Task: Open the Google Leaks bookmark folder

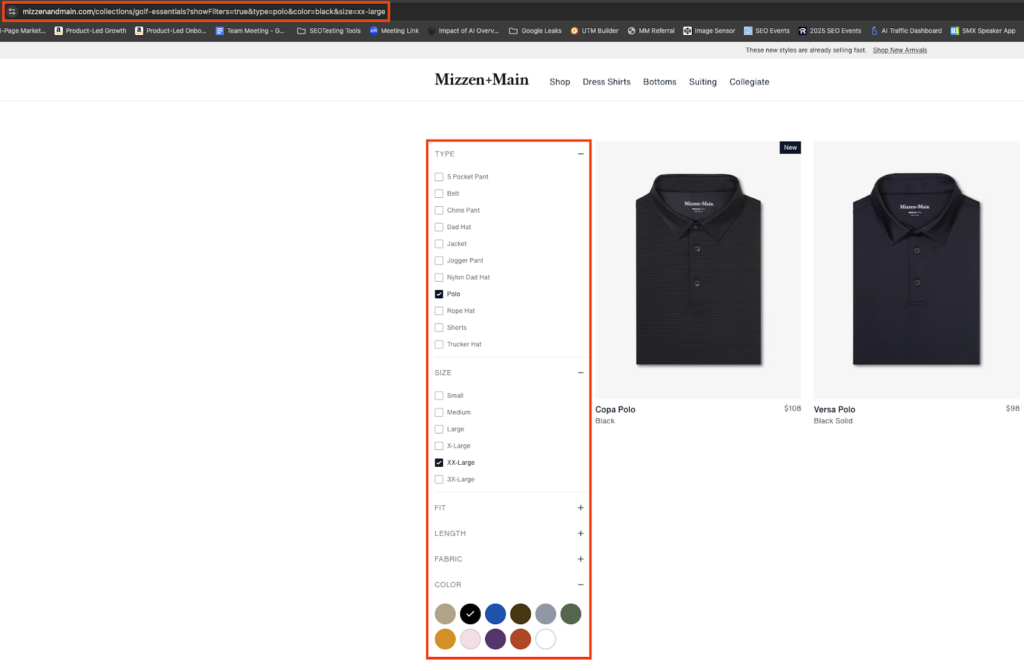Action: 535,31
